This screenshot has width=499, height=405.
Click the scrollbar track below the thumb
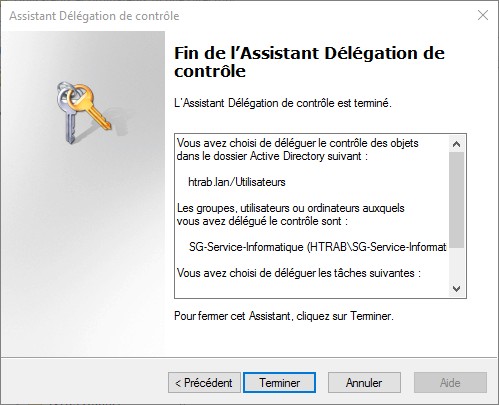456,264
